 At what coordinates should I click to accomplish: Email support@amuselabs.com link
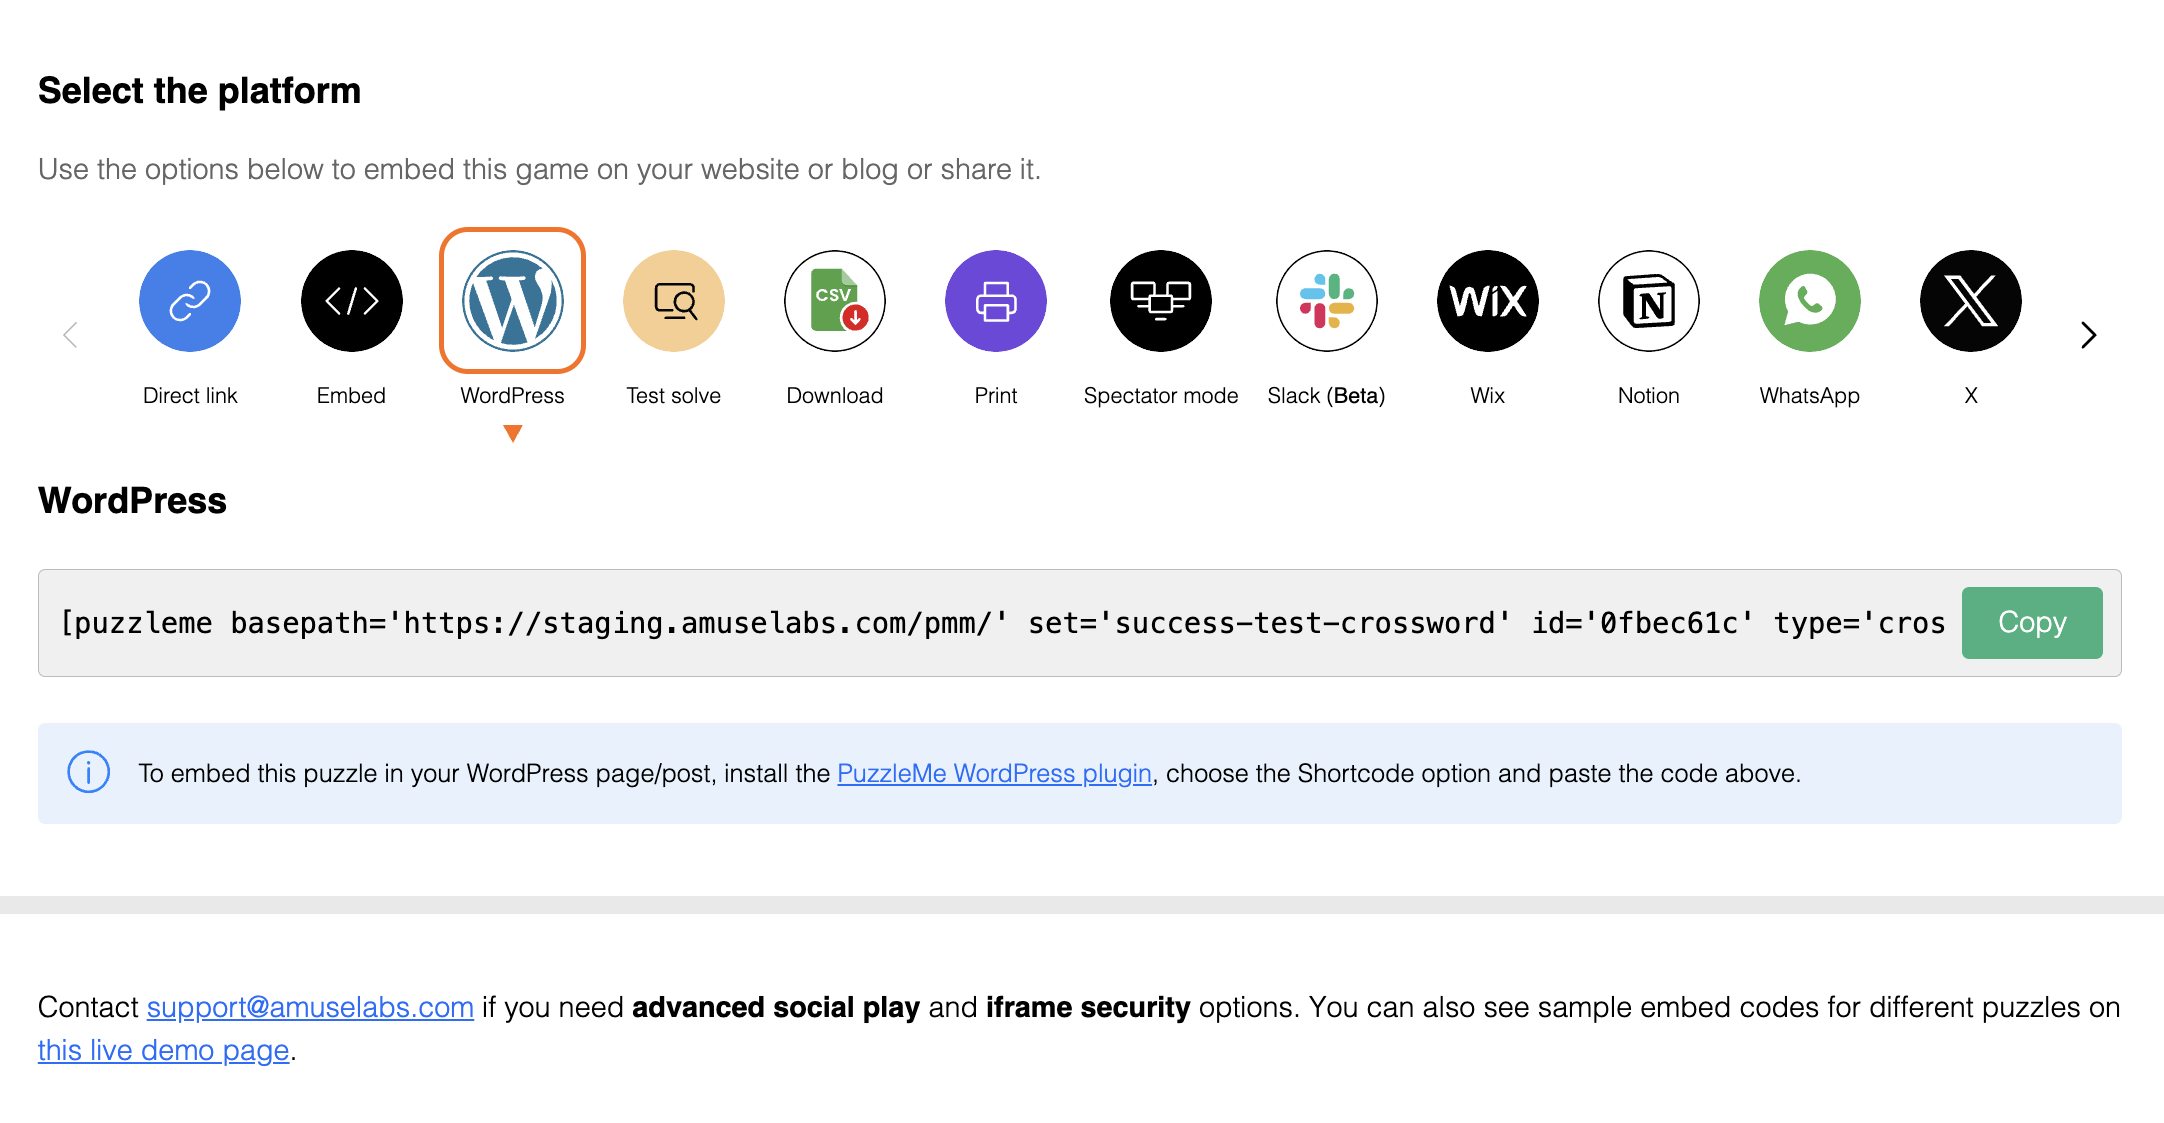coord(310,1007)
